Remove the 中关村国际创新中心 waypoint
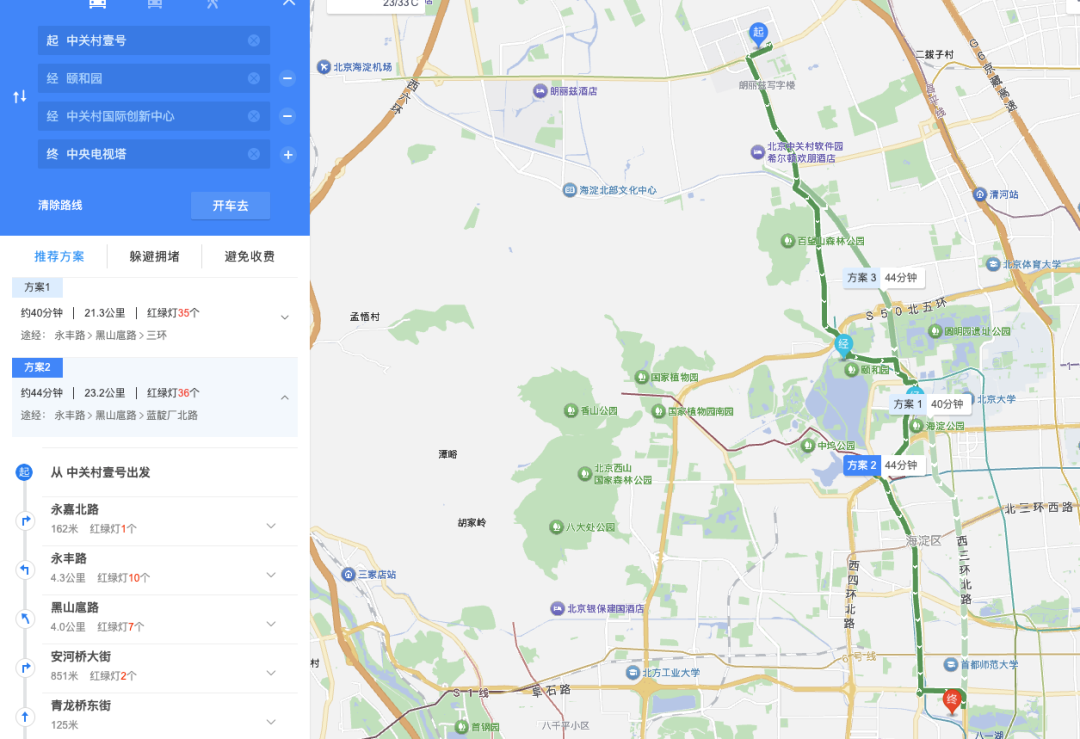This screenshot has height=739, width=1080. (x=288, y=116)
